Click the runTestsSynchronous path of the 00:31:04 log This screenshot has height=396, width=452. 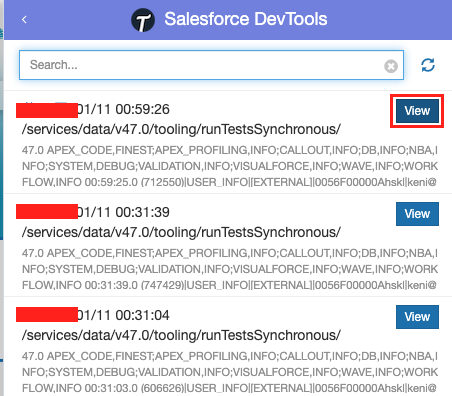pos(181,335)
